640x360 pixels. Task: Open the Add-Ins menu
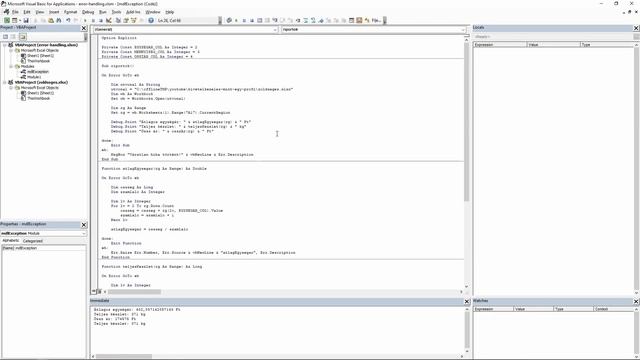tap(133, 12)
